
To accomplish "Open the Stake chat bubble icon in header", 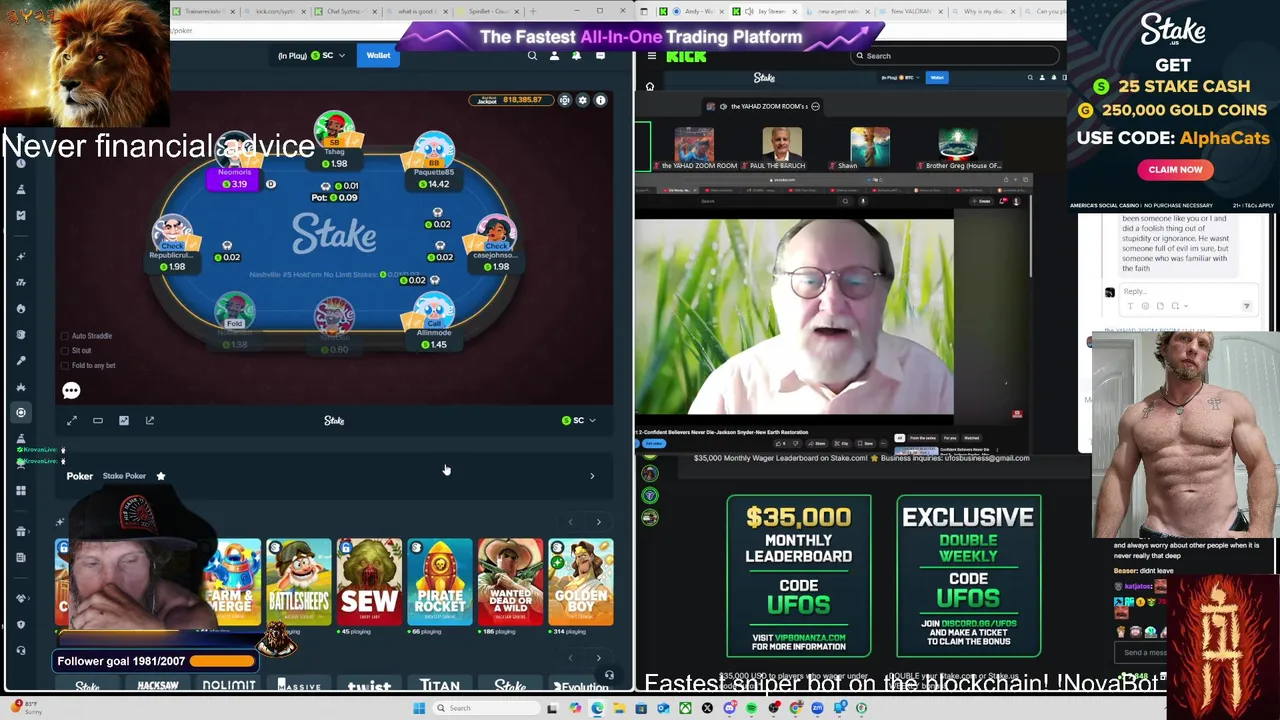I will [600, 56].
